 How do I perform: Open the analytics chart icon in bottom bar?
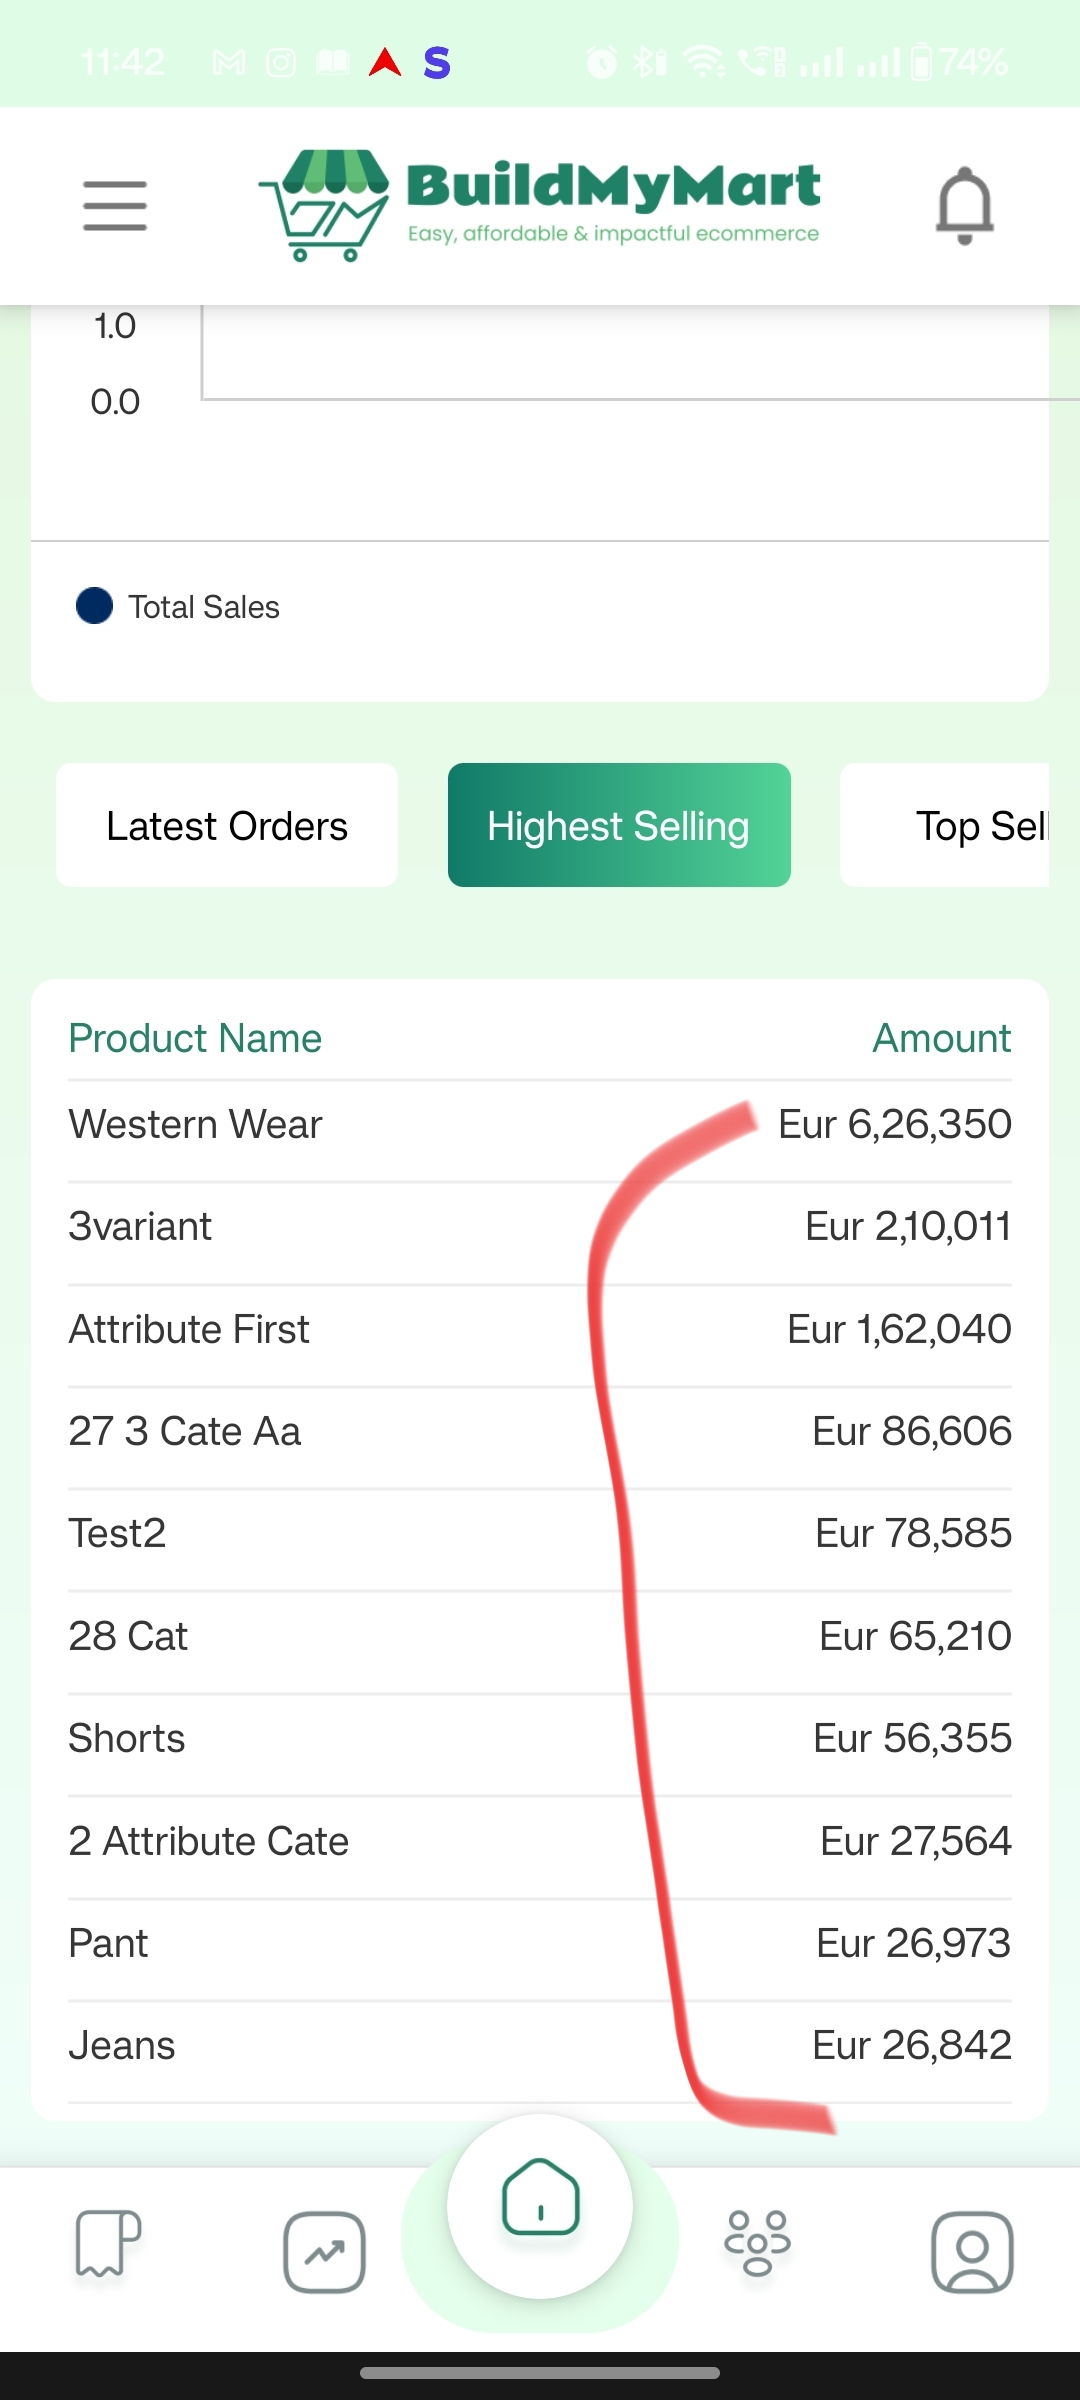click(324, 2252)
